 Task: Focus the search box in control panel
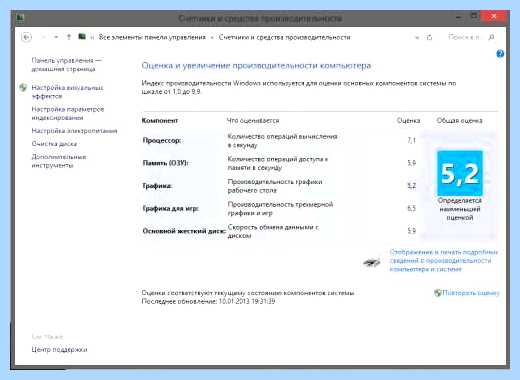[x=464, y=37]
